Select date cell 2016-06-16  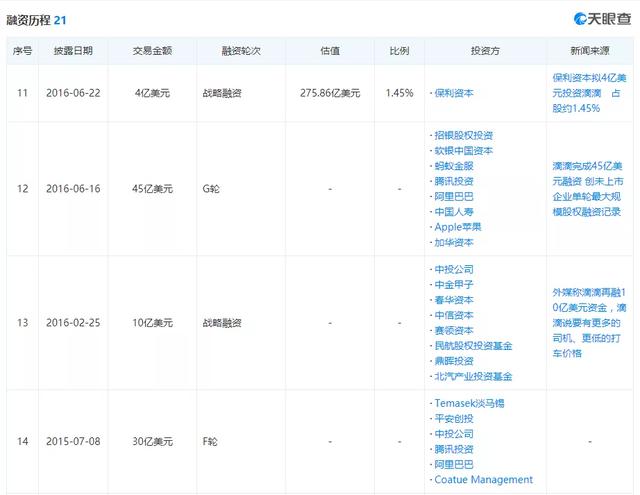73,189
